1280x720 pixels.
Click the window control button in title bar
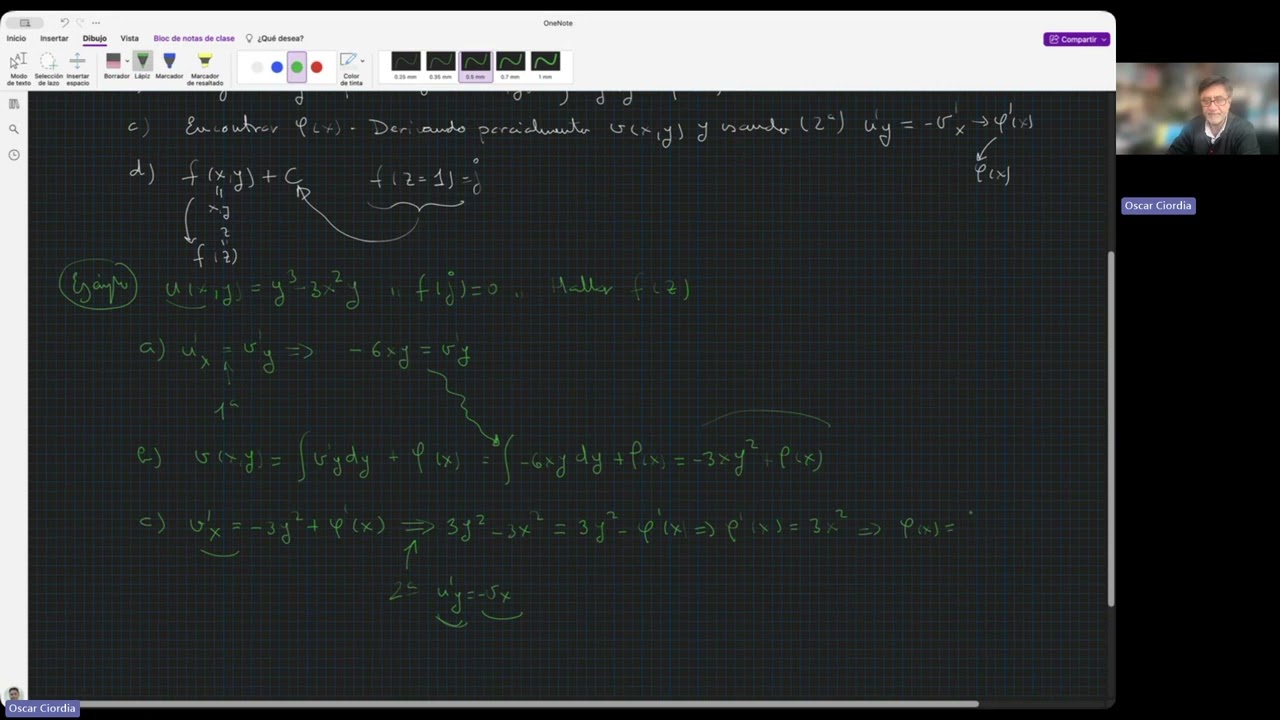coord(25,22)
